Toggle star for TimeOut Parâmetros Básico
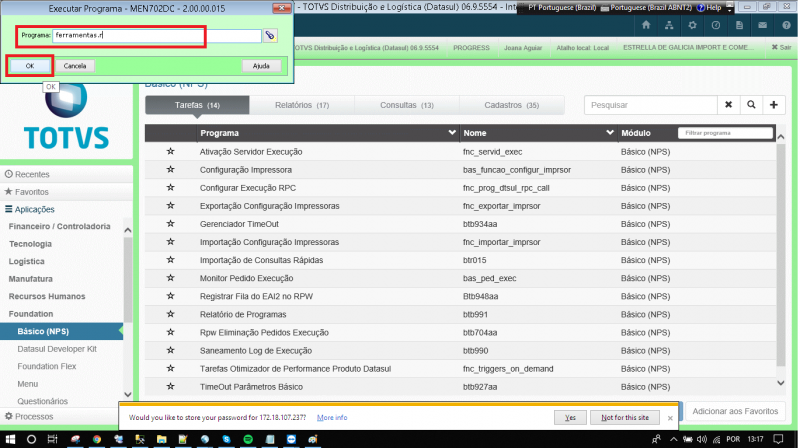 (x=170, y=386)
